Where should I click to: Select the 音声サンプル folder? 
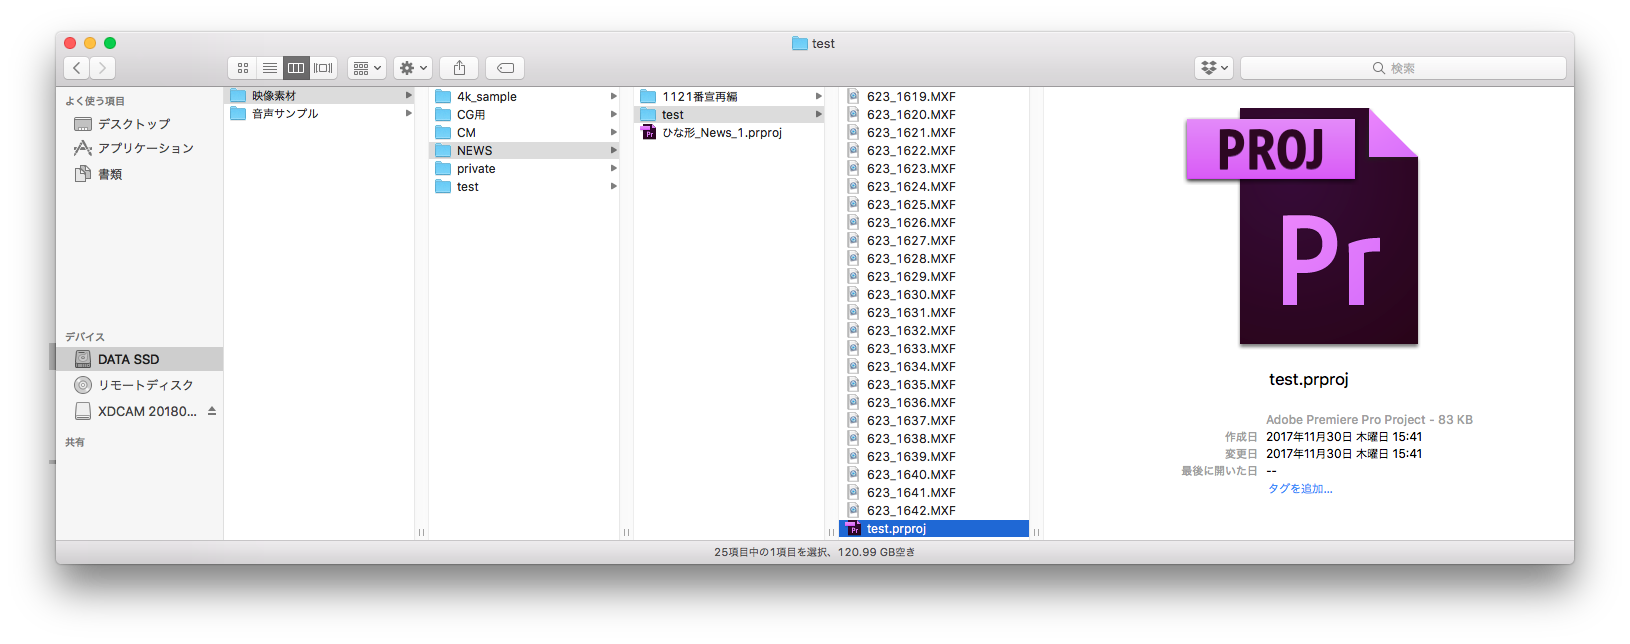coord(319,114)
